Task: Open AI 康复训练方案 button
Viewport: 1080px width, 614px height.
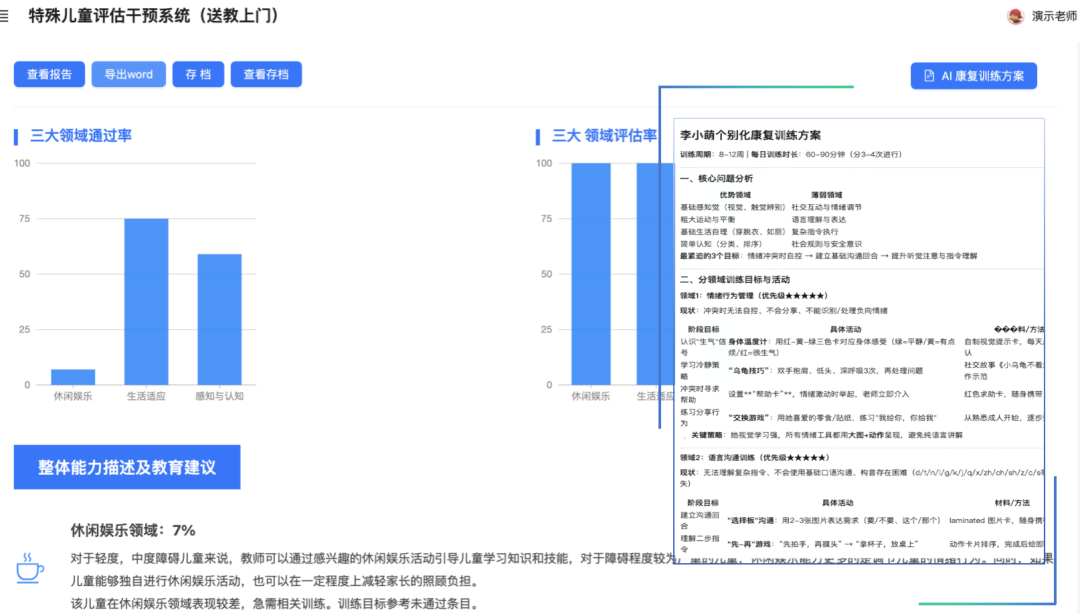Action: [x=973, y=76]
